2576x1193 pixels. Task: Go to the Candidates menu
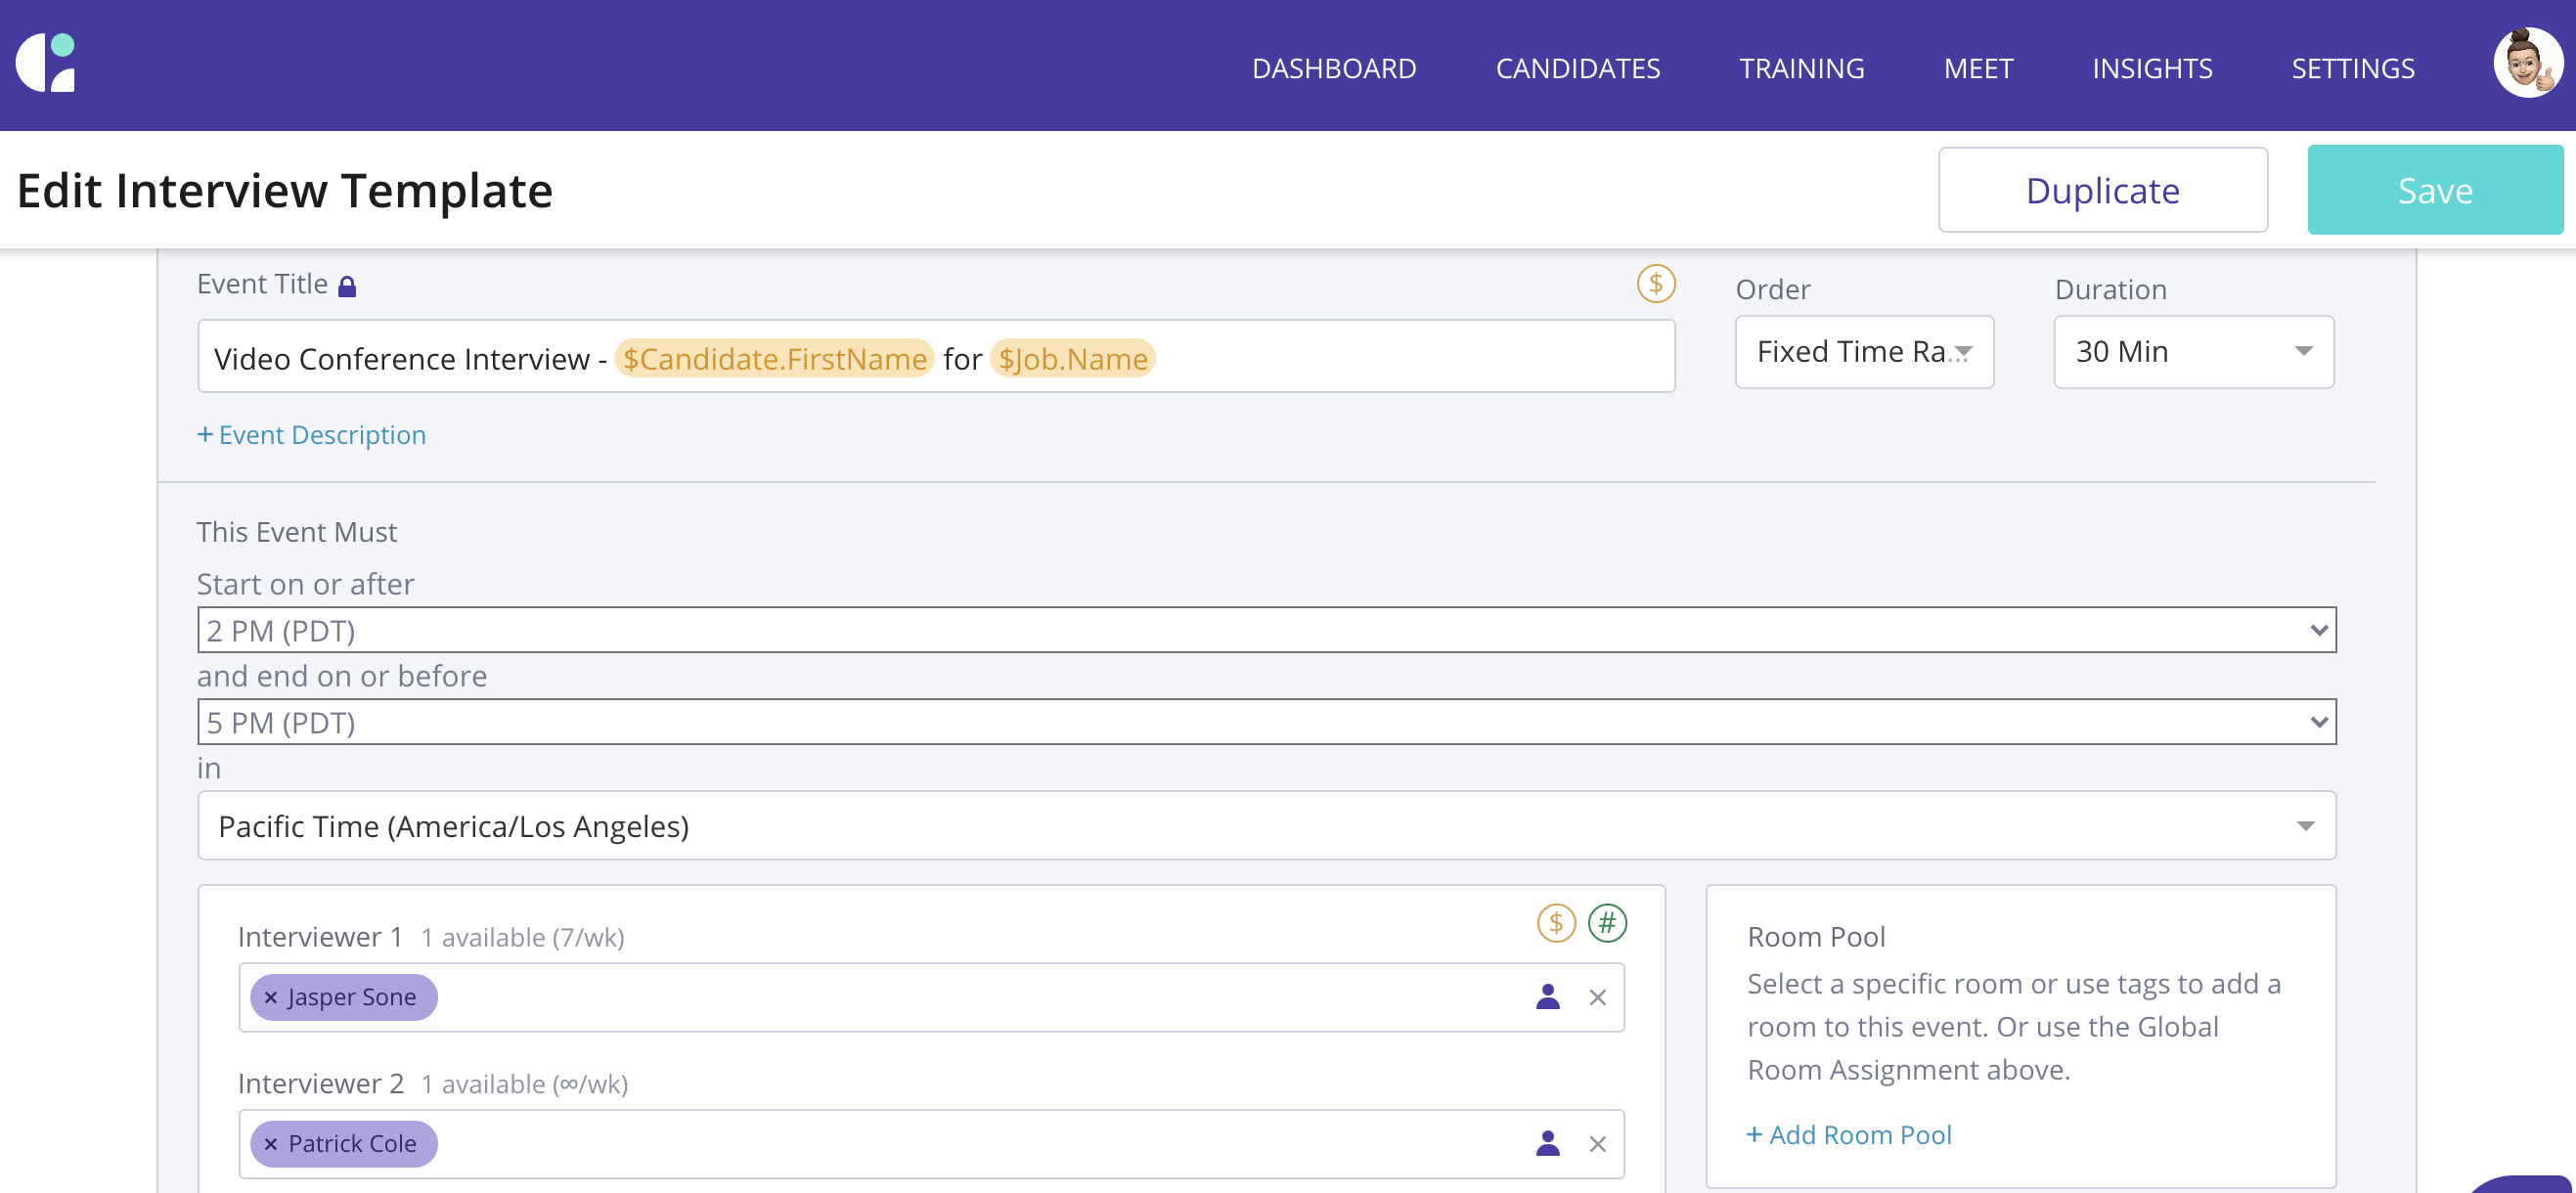[x=1577, y=68]
